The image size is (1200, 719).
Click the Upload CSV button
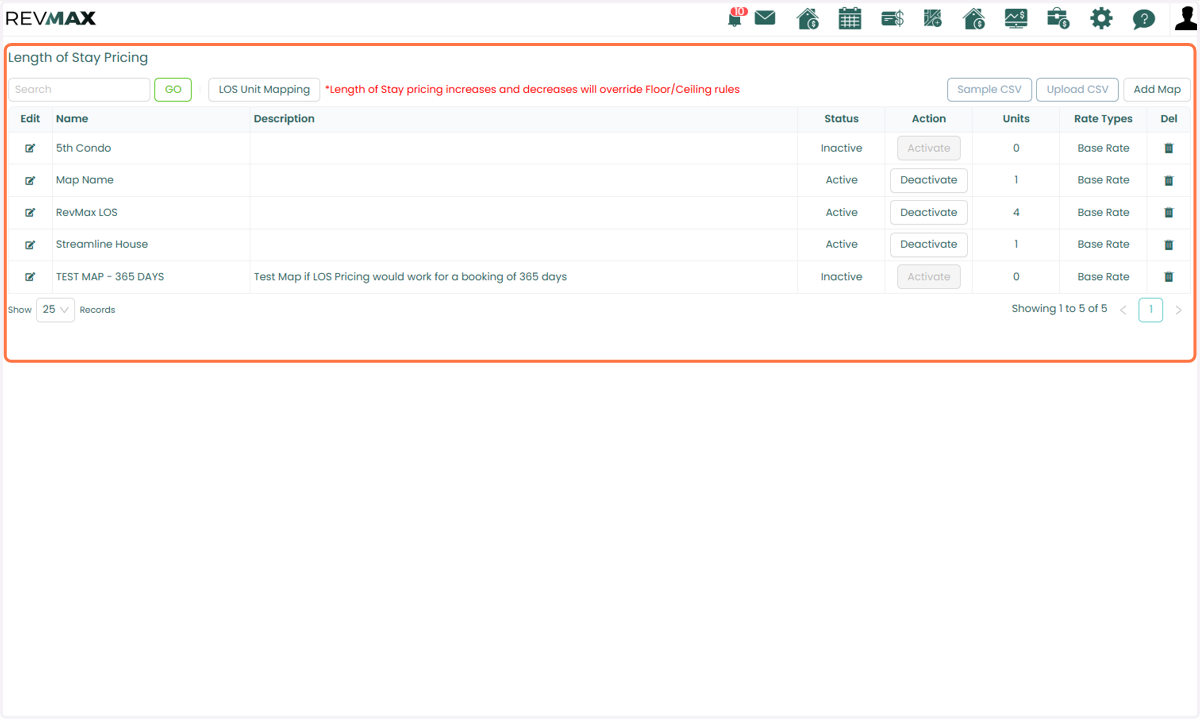[x=1077, y=90]
